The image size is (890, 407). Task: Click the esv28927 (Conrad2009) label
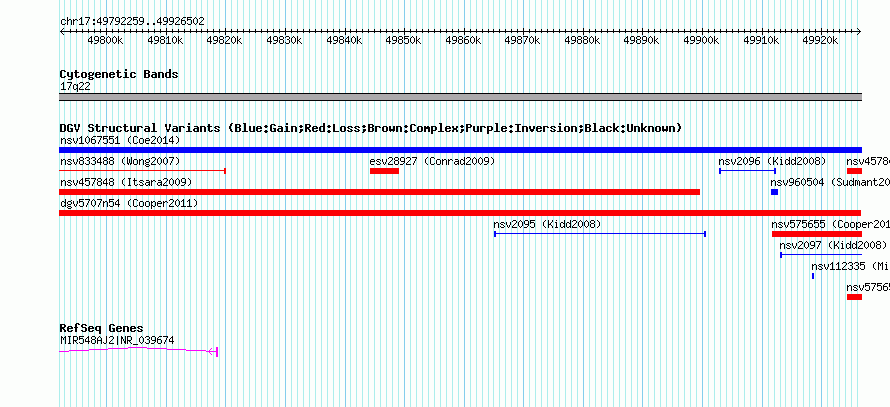432,161
